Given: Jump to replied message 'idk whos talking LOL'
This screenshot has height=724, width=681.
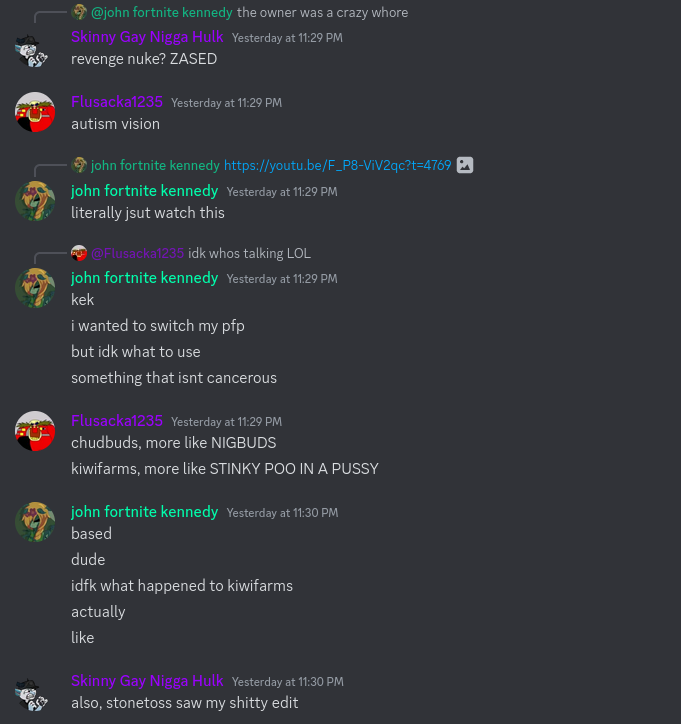Looking at the screenshot, I should click(x=249, y=253).
